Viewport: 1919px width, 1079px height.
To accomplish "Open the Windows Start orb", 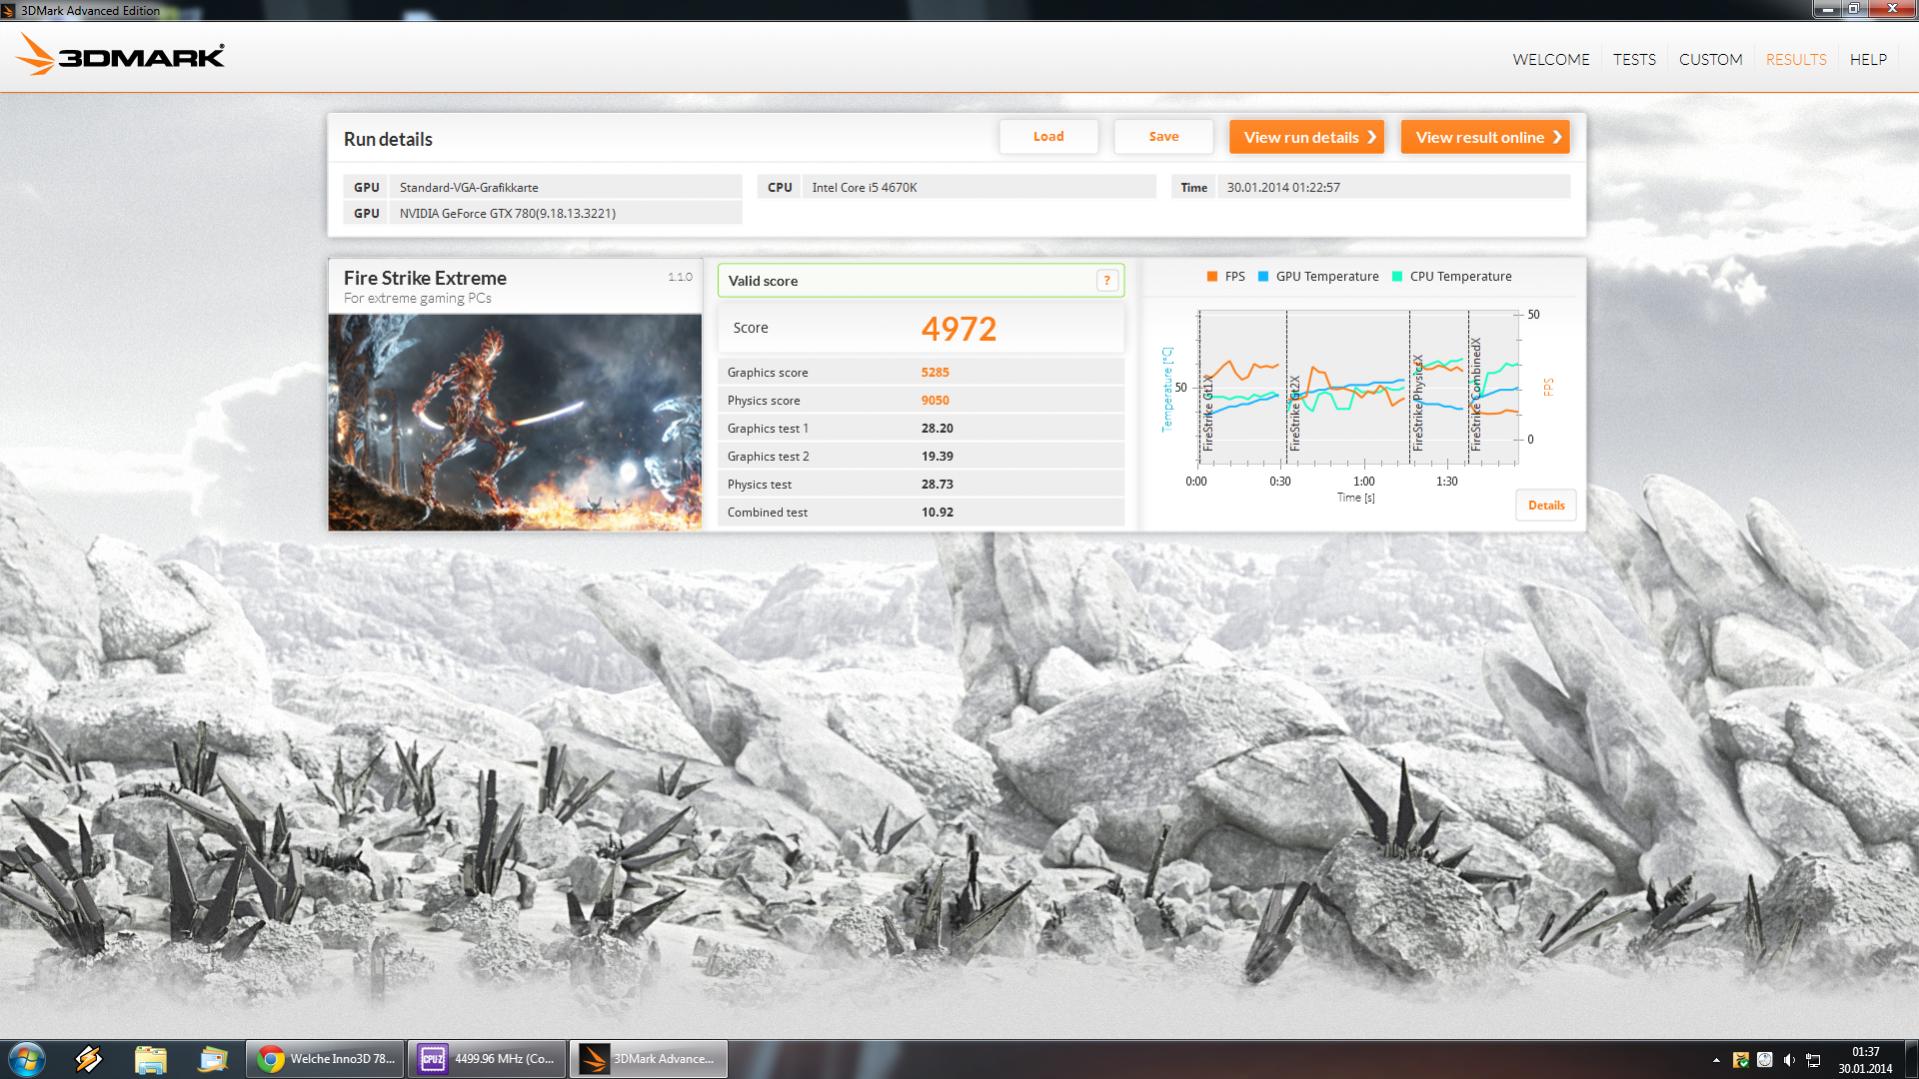I will coord(26,1059).
